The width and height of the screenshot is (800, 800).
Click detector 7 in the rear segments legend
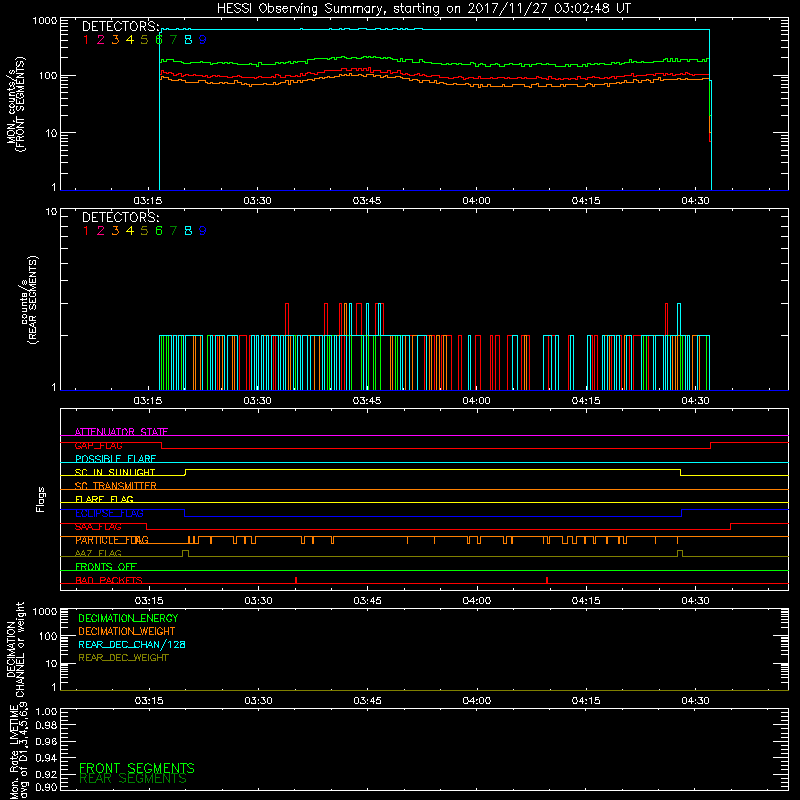pyautogui.click(x=173, y=231)
